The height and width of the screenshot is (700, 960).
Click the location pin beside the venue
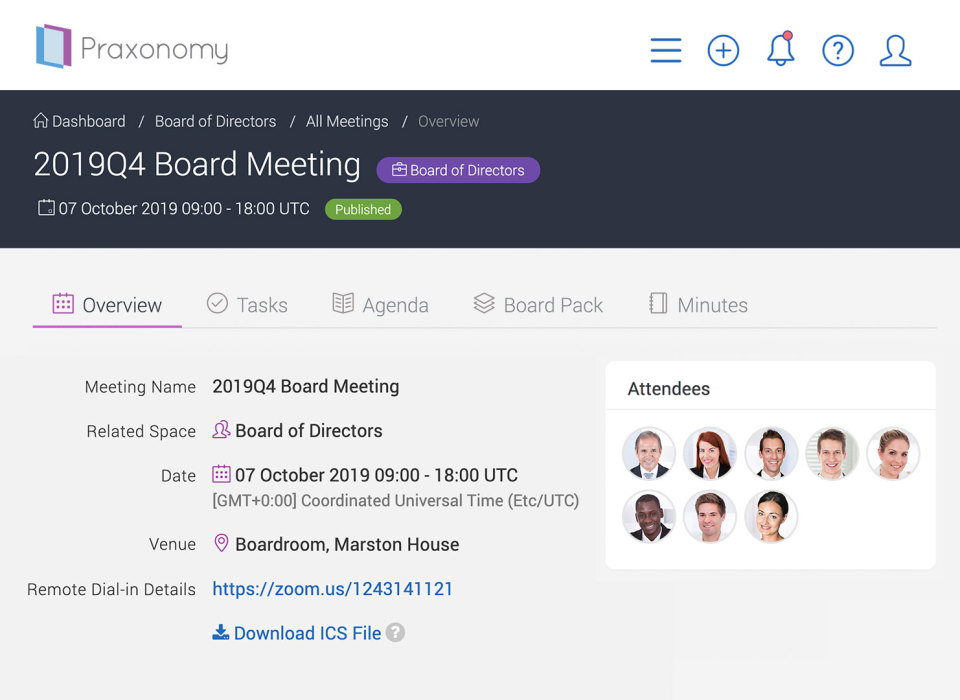point(220,543)
